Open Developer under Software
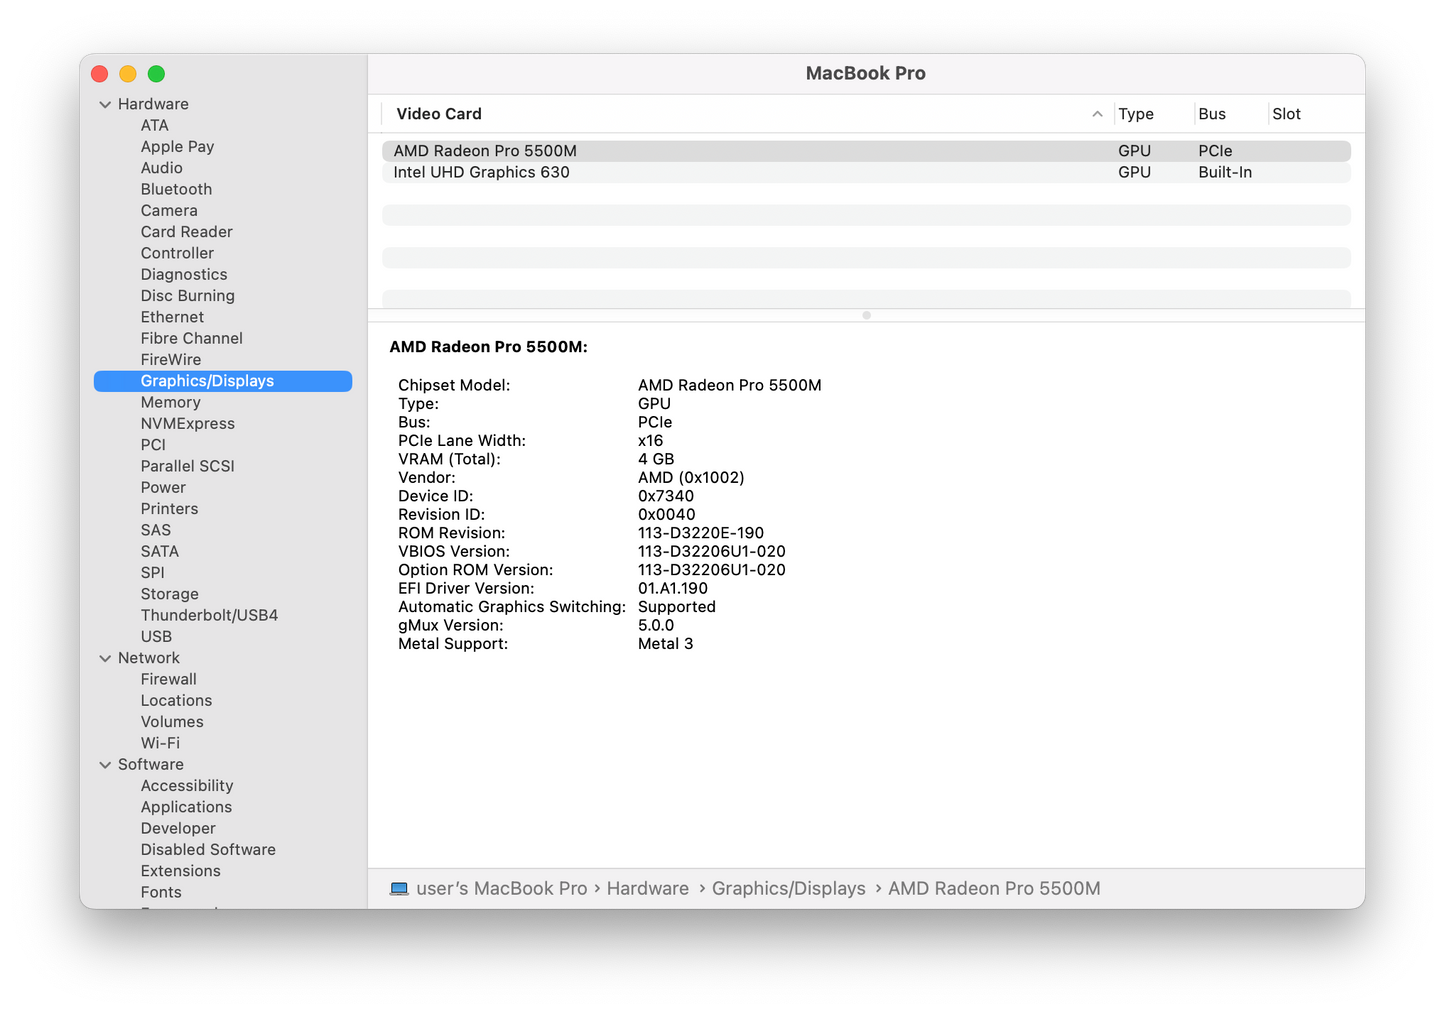This screenshot has height=1014, width=1445. pos(178,829)
